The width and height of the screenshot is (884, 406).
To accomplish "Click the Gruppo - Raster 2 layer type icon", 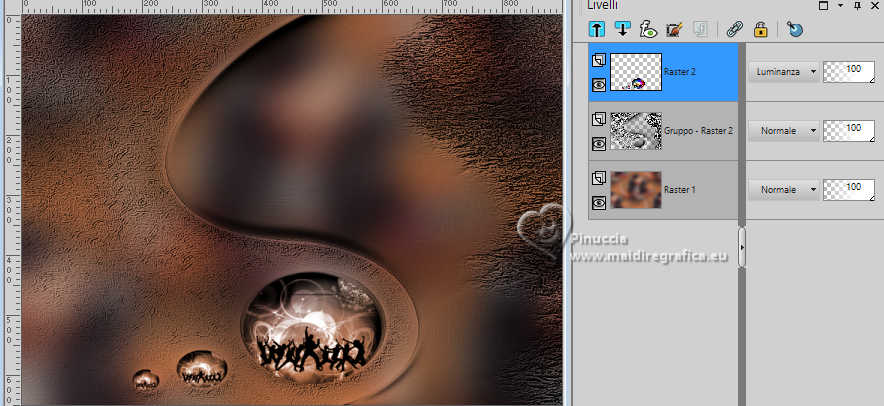I will coord(599,119).
